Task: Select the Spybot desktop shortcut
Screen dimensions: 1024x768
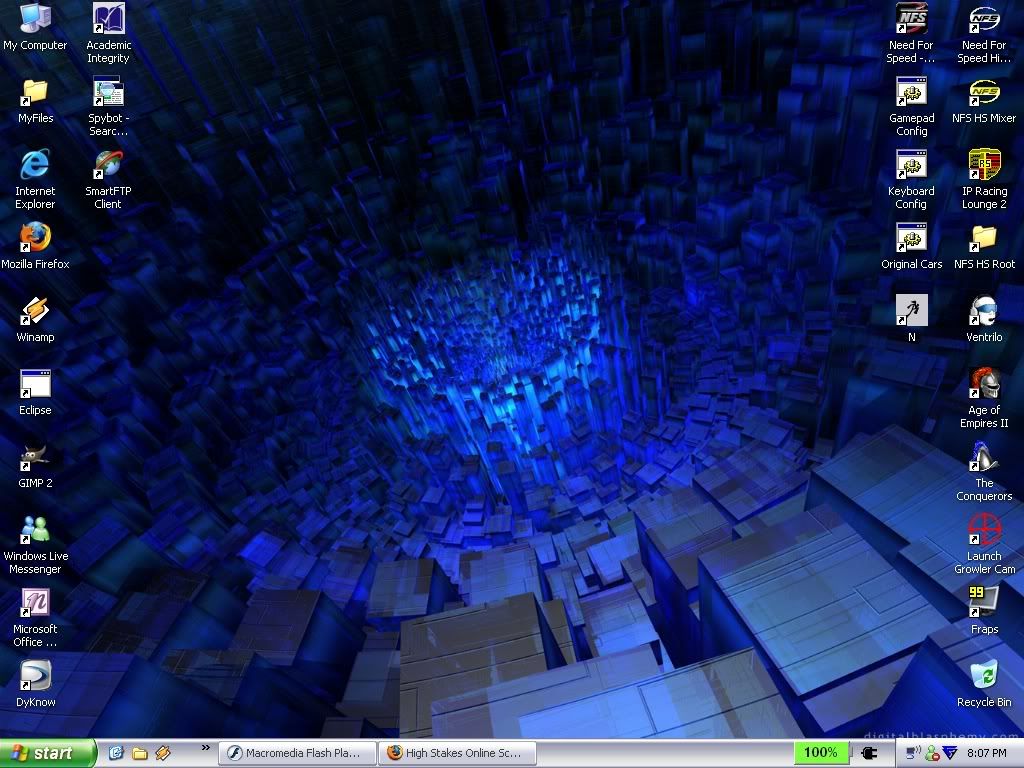Action: coord(108,106)
